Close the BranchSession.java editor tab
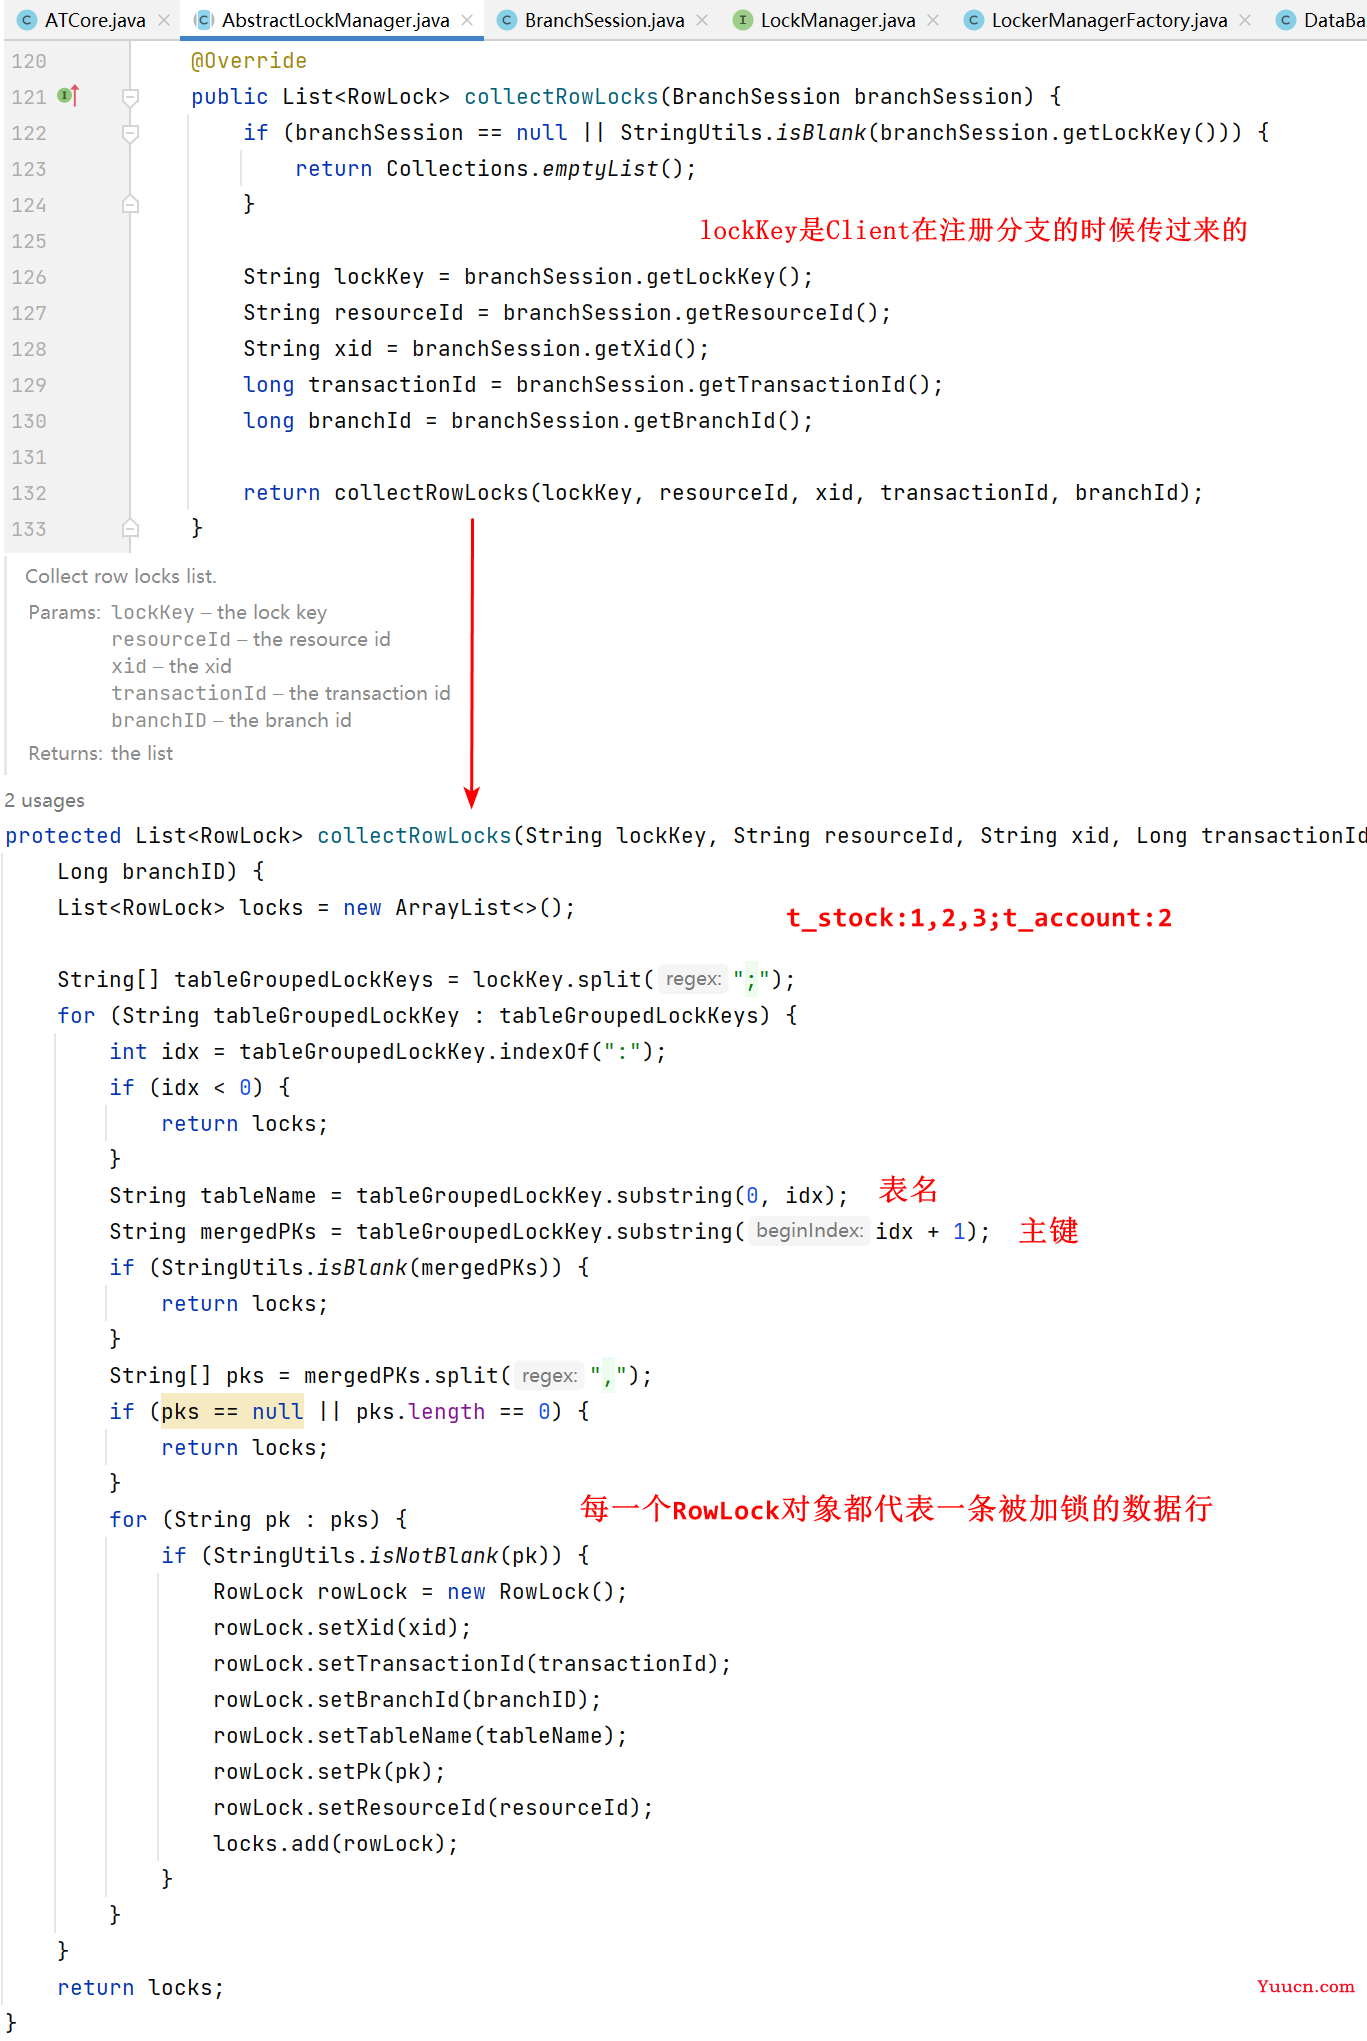The height and width of the screenshot is (2041, 1367). (x=702, y=20)
